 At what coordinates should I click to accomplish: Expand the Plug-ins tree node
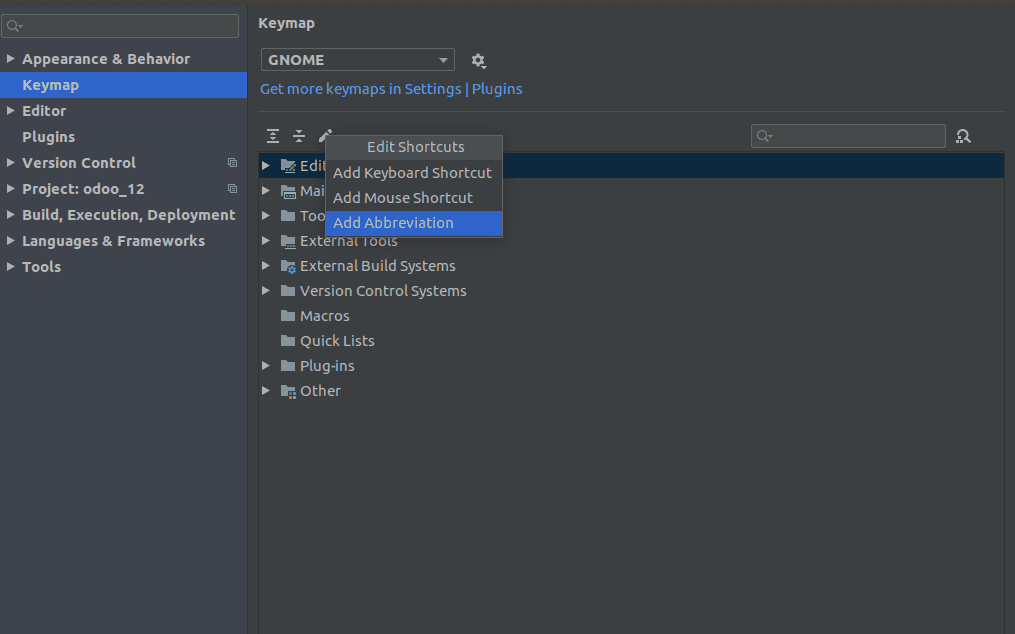pos(265,366)
